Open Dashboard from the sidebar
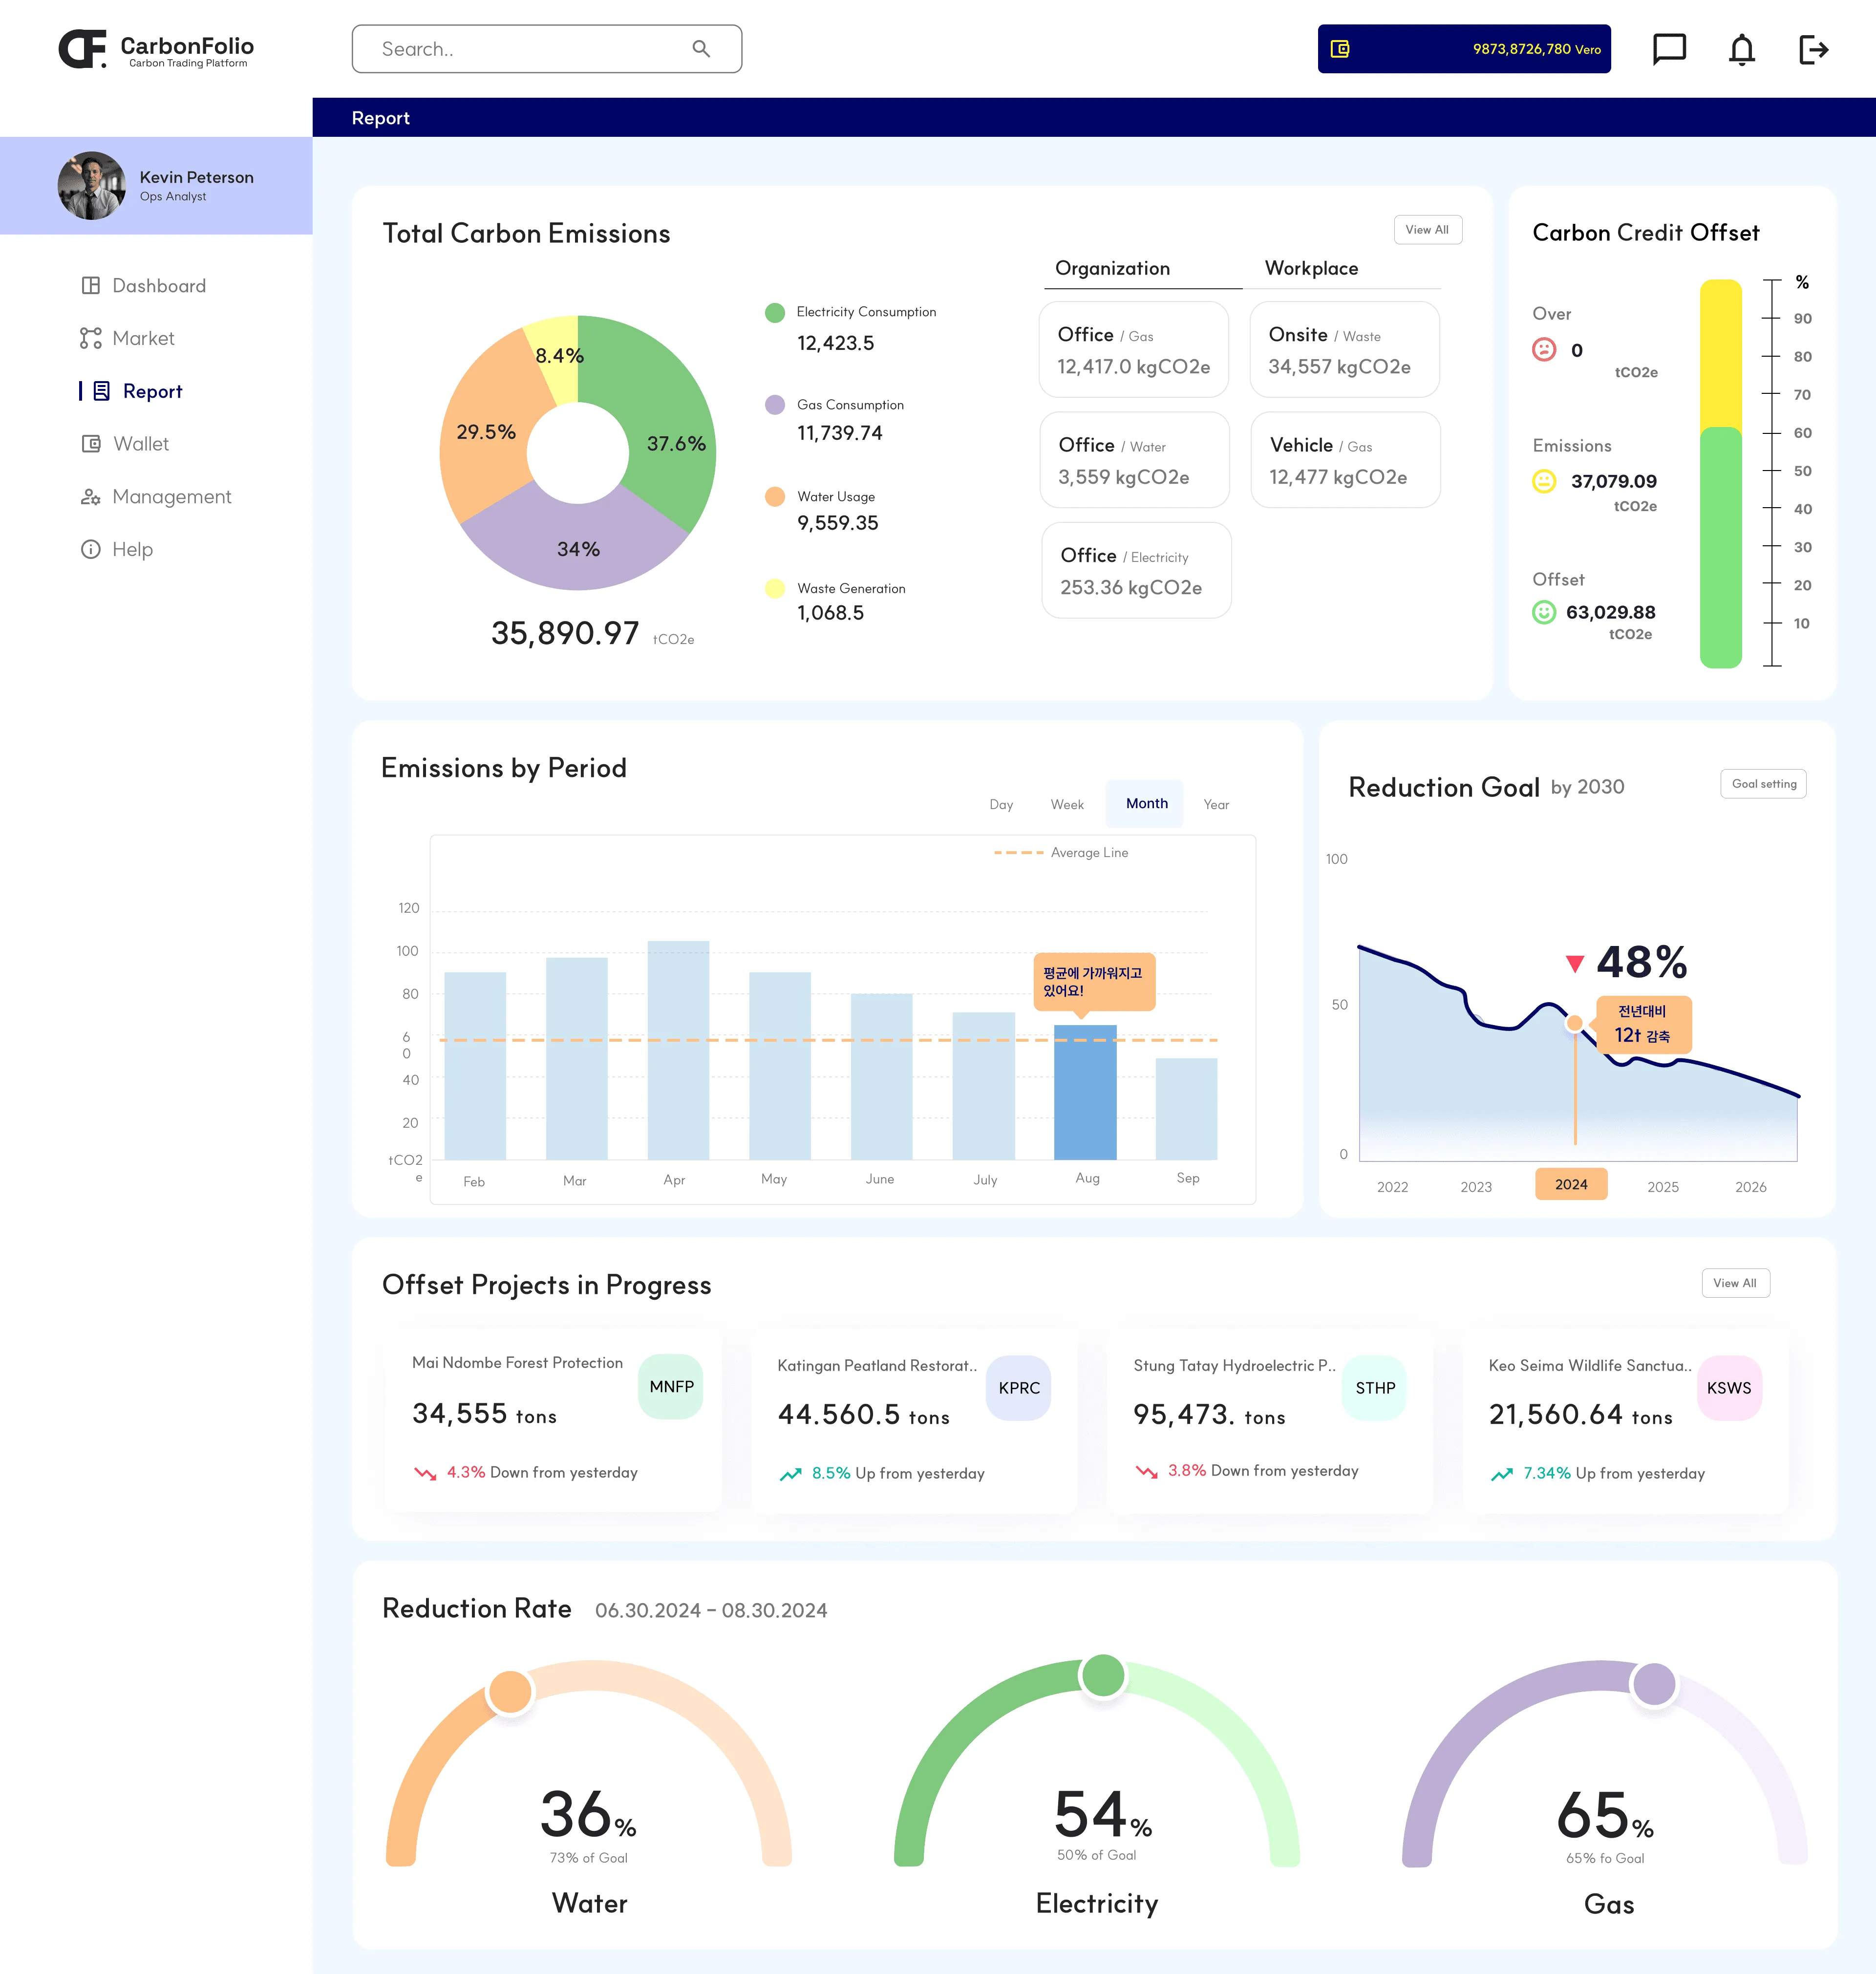This screenshot has width=1876, height=1974. tap(158, 286)
